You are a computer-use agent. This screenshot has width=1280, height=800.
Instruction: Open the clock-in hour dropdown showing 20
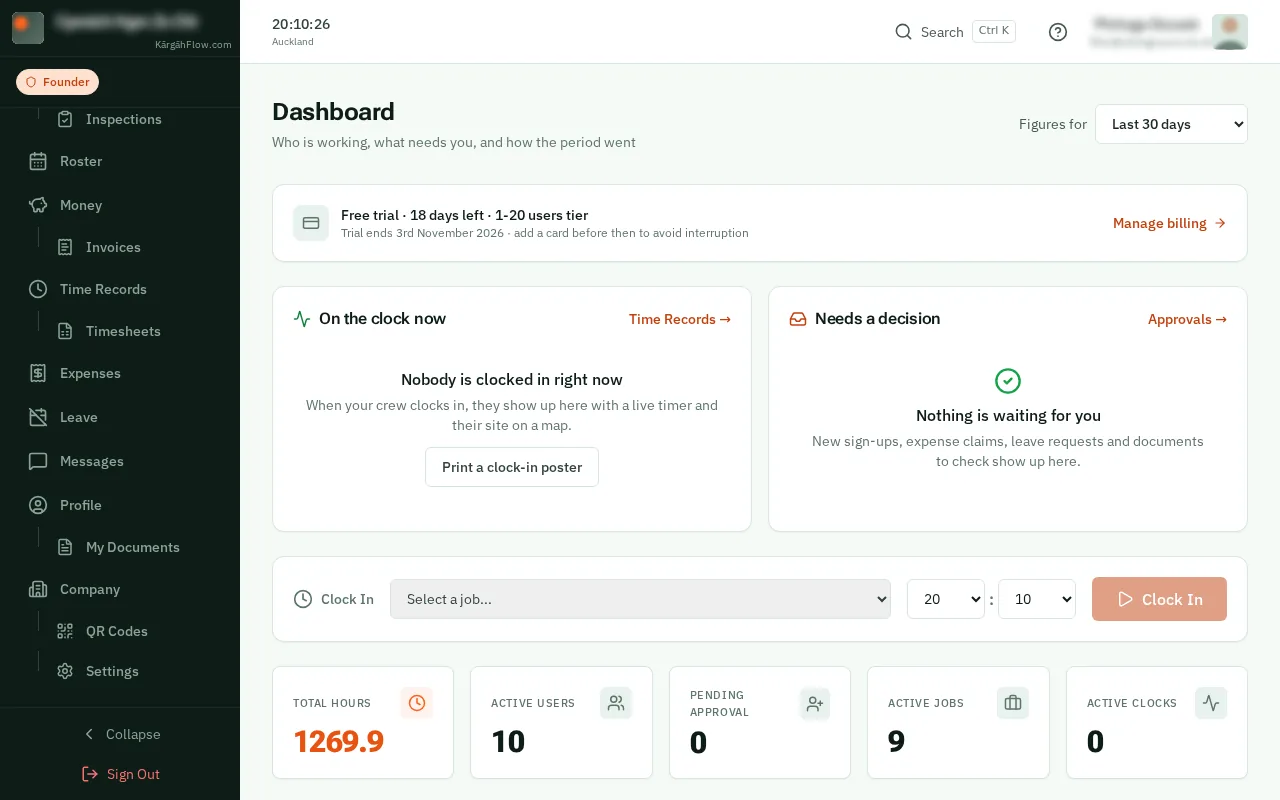[x=946, y=599]
